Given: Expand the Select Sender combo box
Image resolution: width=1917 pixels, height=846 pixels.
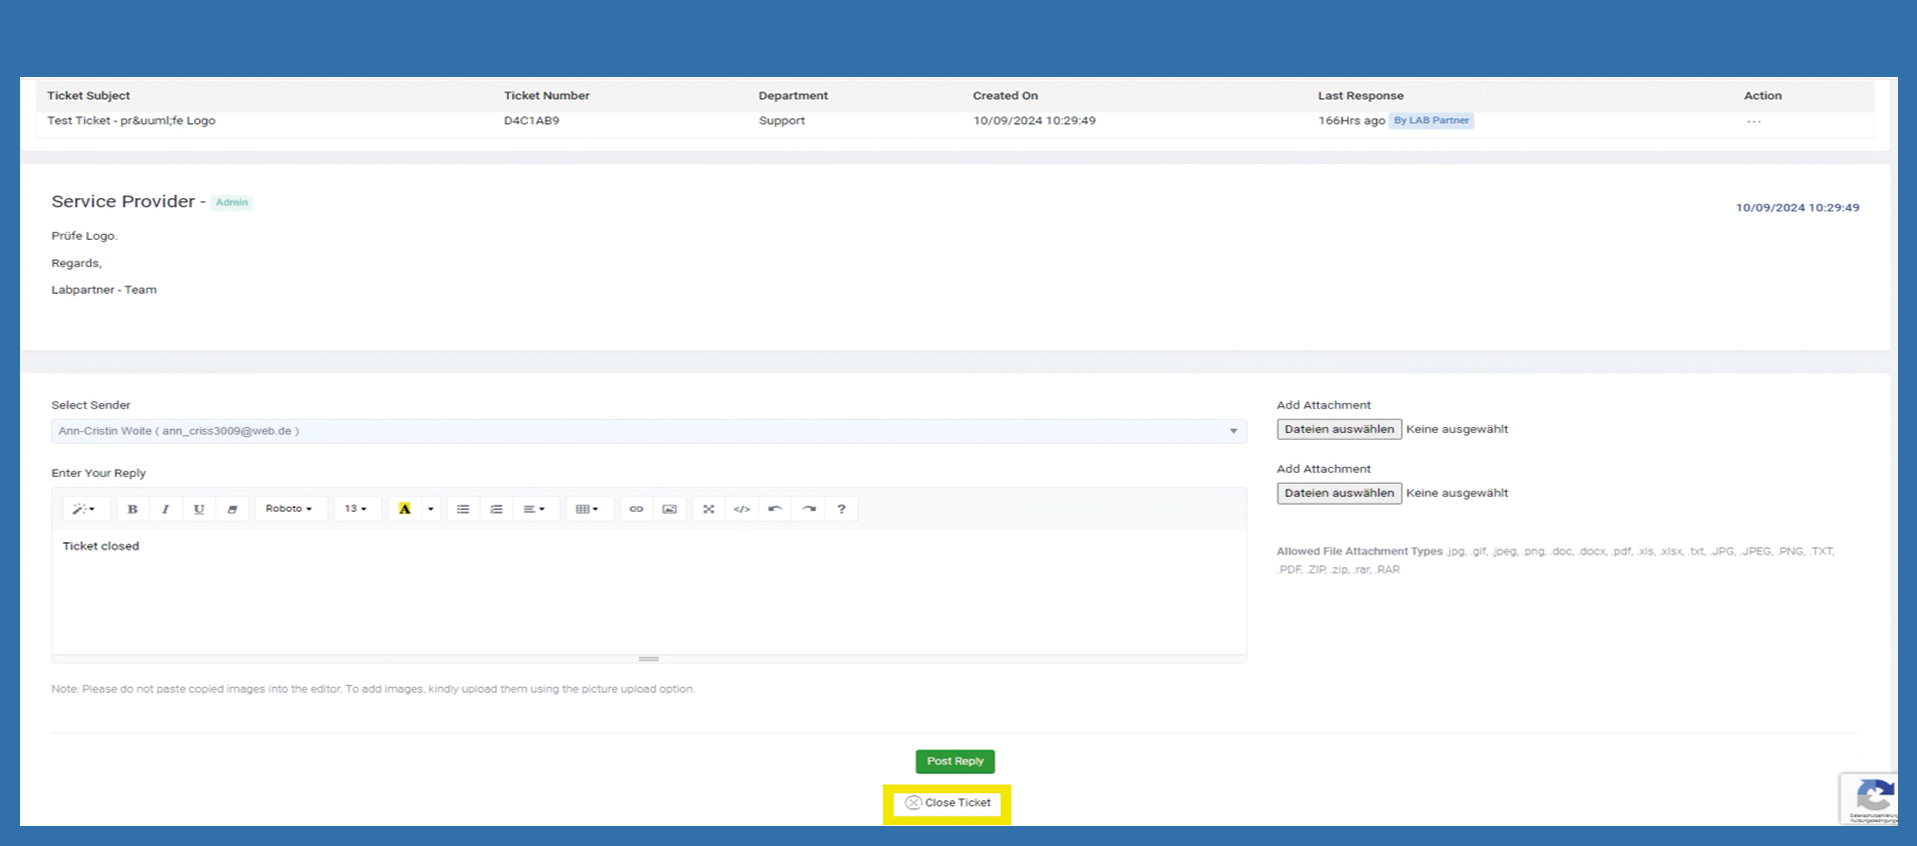Looking at the screenshot, I should 648,431.
